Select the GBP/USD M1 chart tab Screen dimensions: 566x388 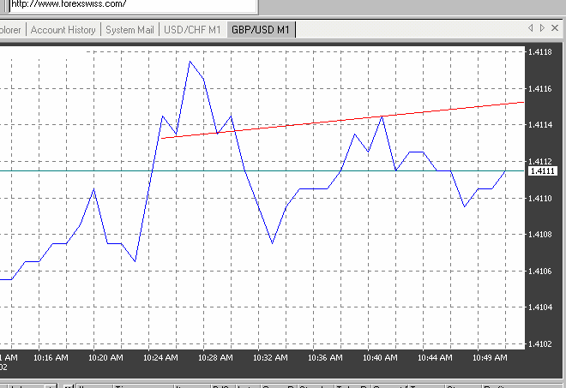click(x=261, y=30)
